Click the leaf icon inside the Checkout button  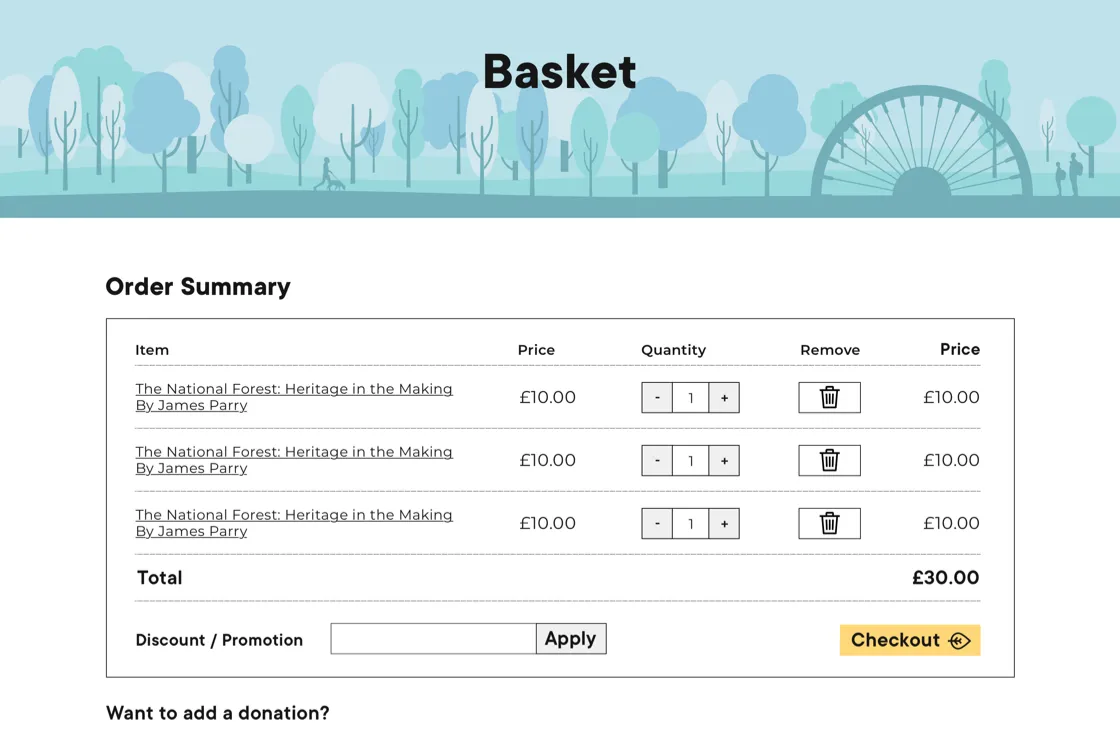(x=959, y=640)
